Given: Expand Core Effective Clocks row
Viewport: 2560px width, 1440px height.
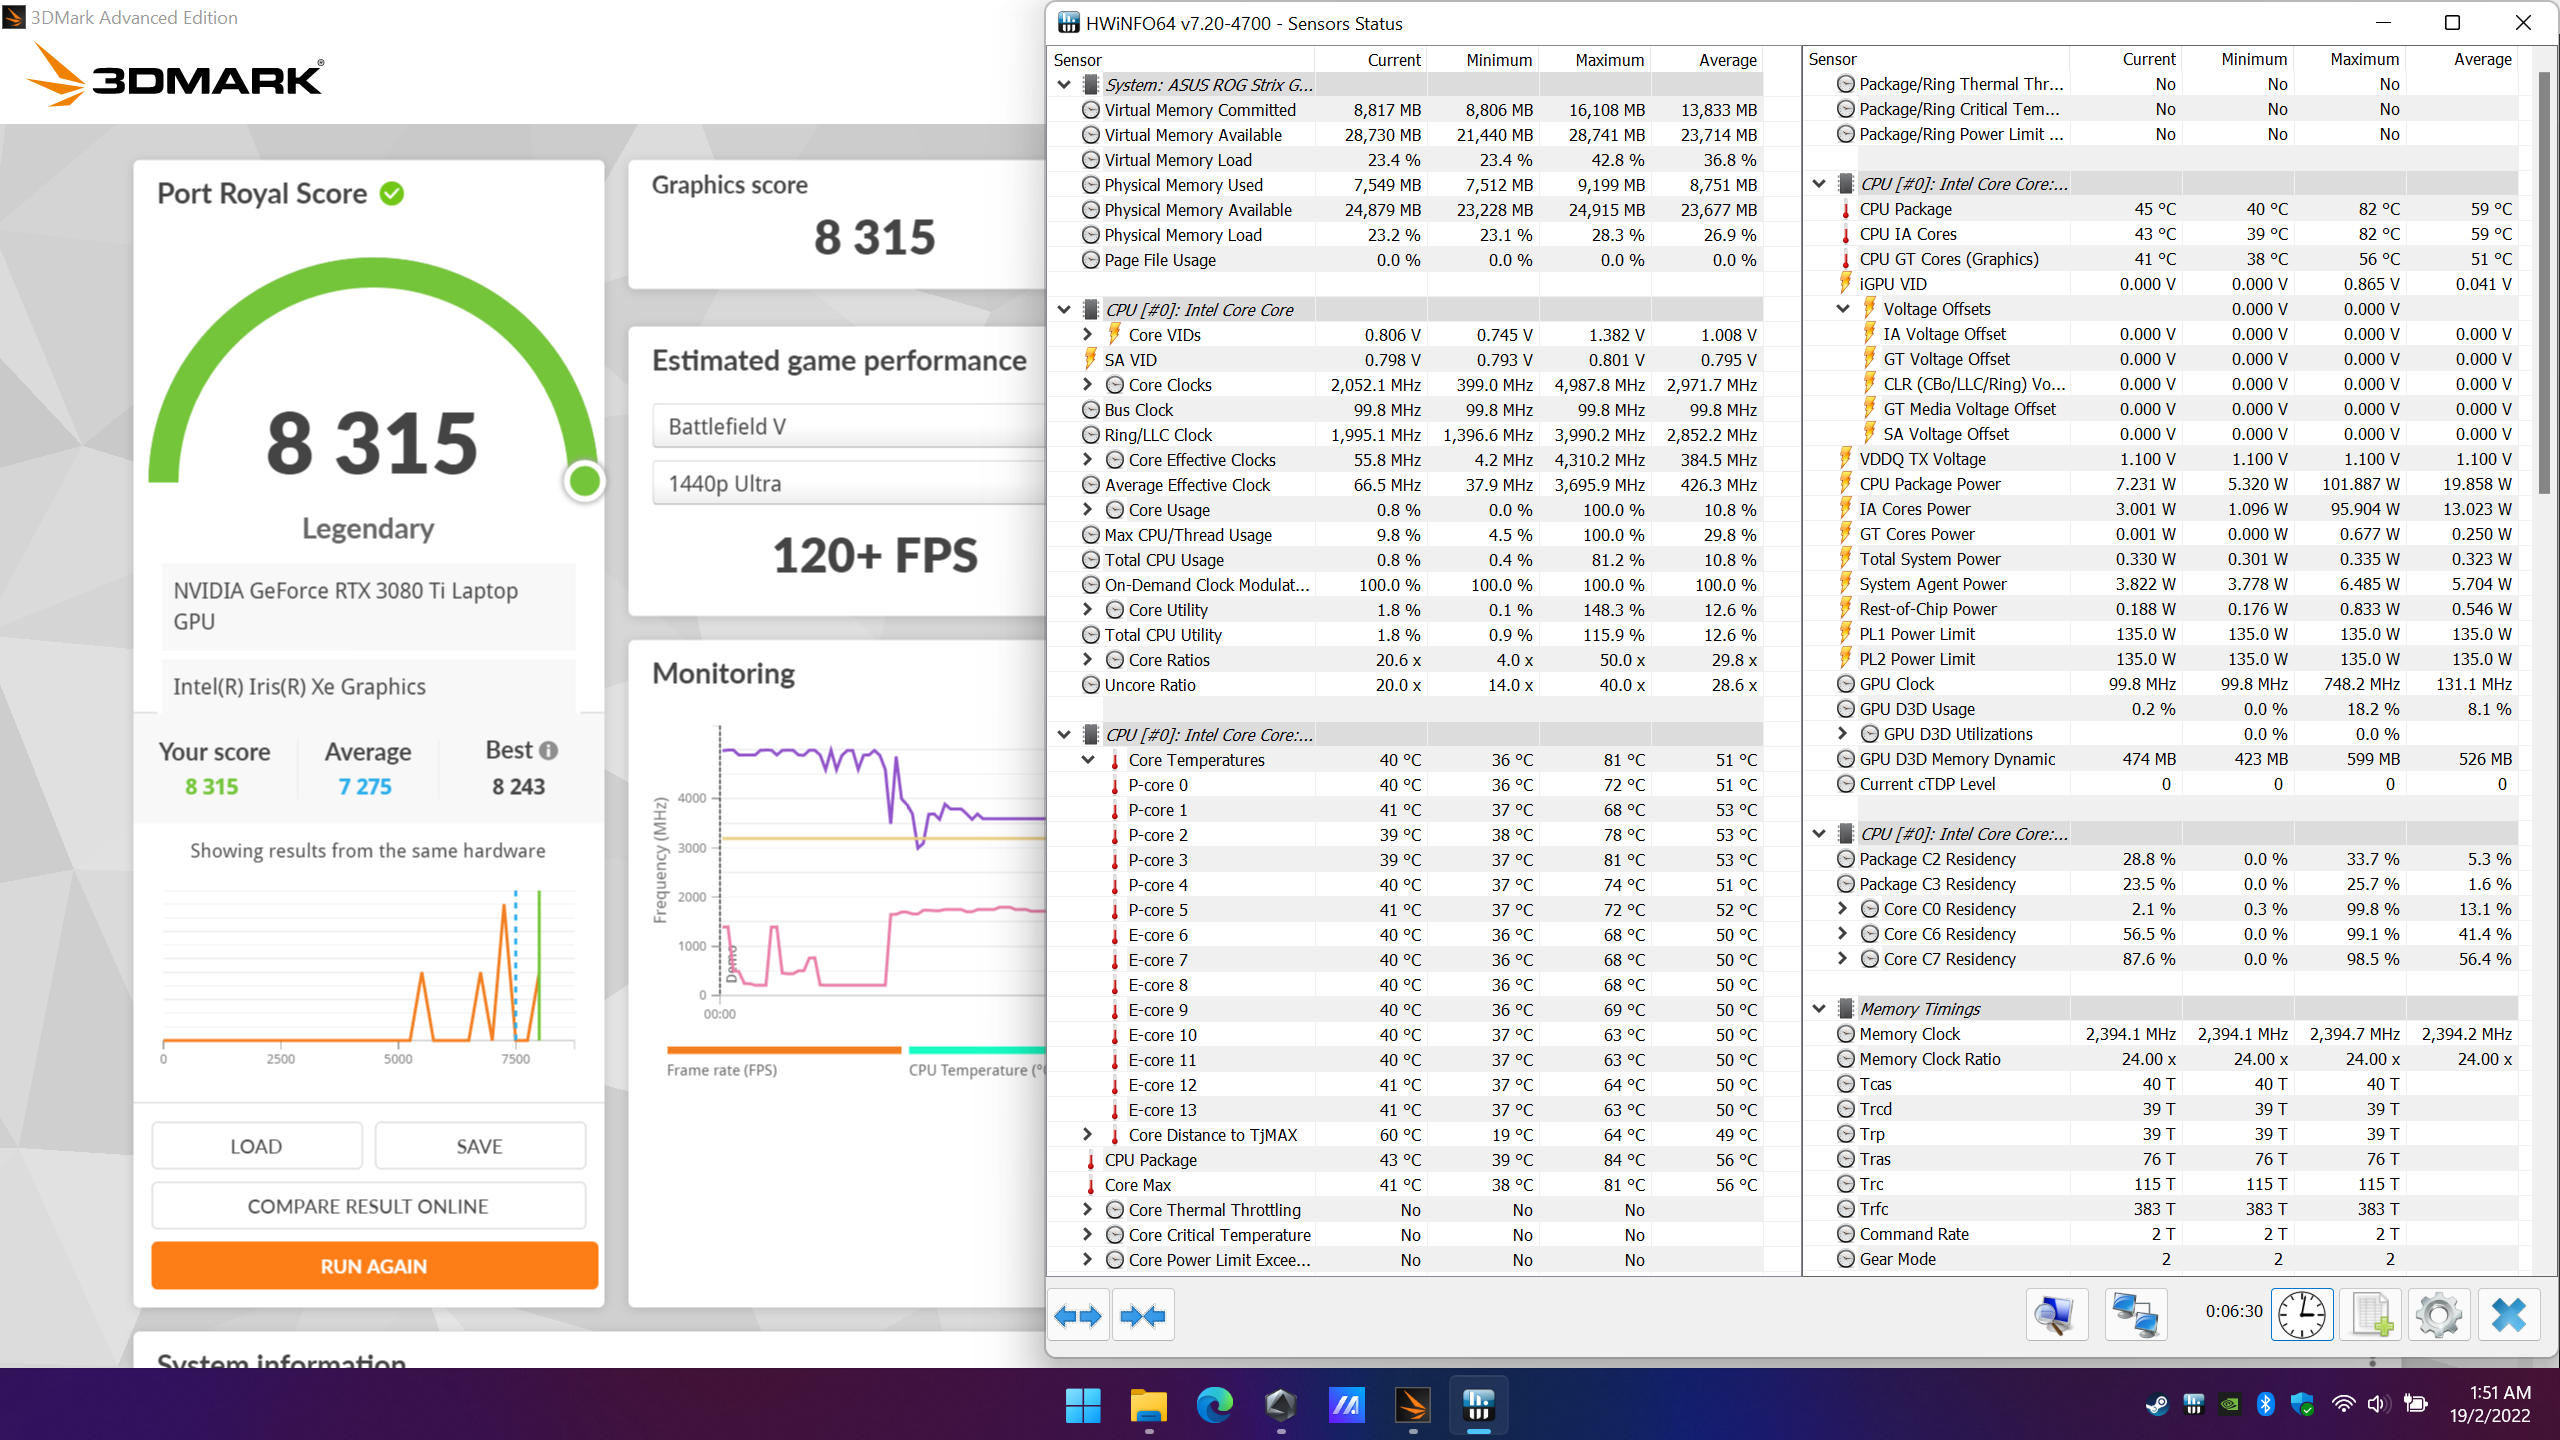Looking at the screenshot, I should click(x=1088, y=460).
